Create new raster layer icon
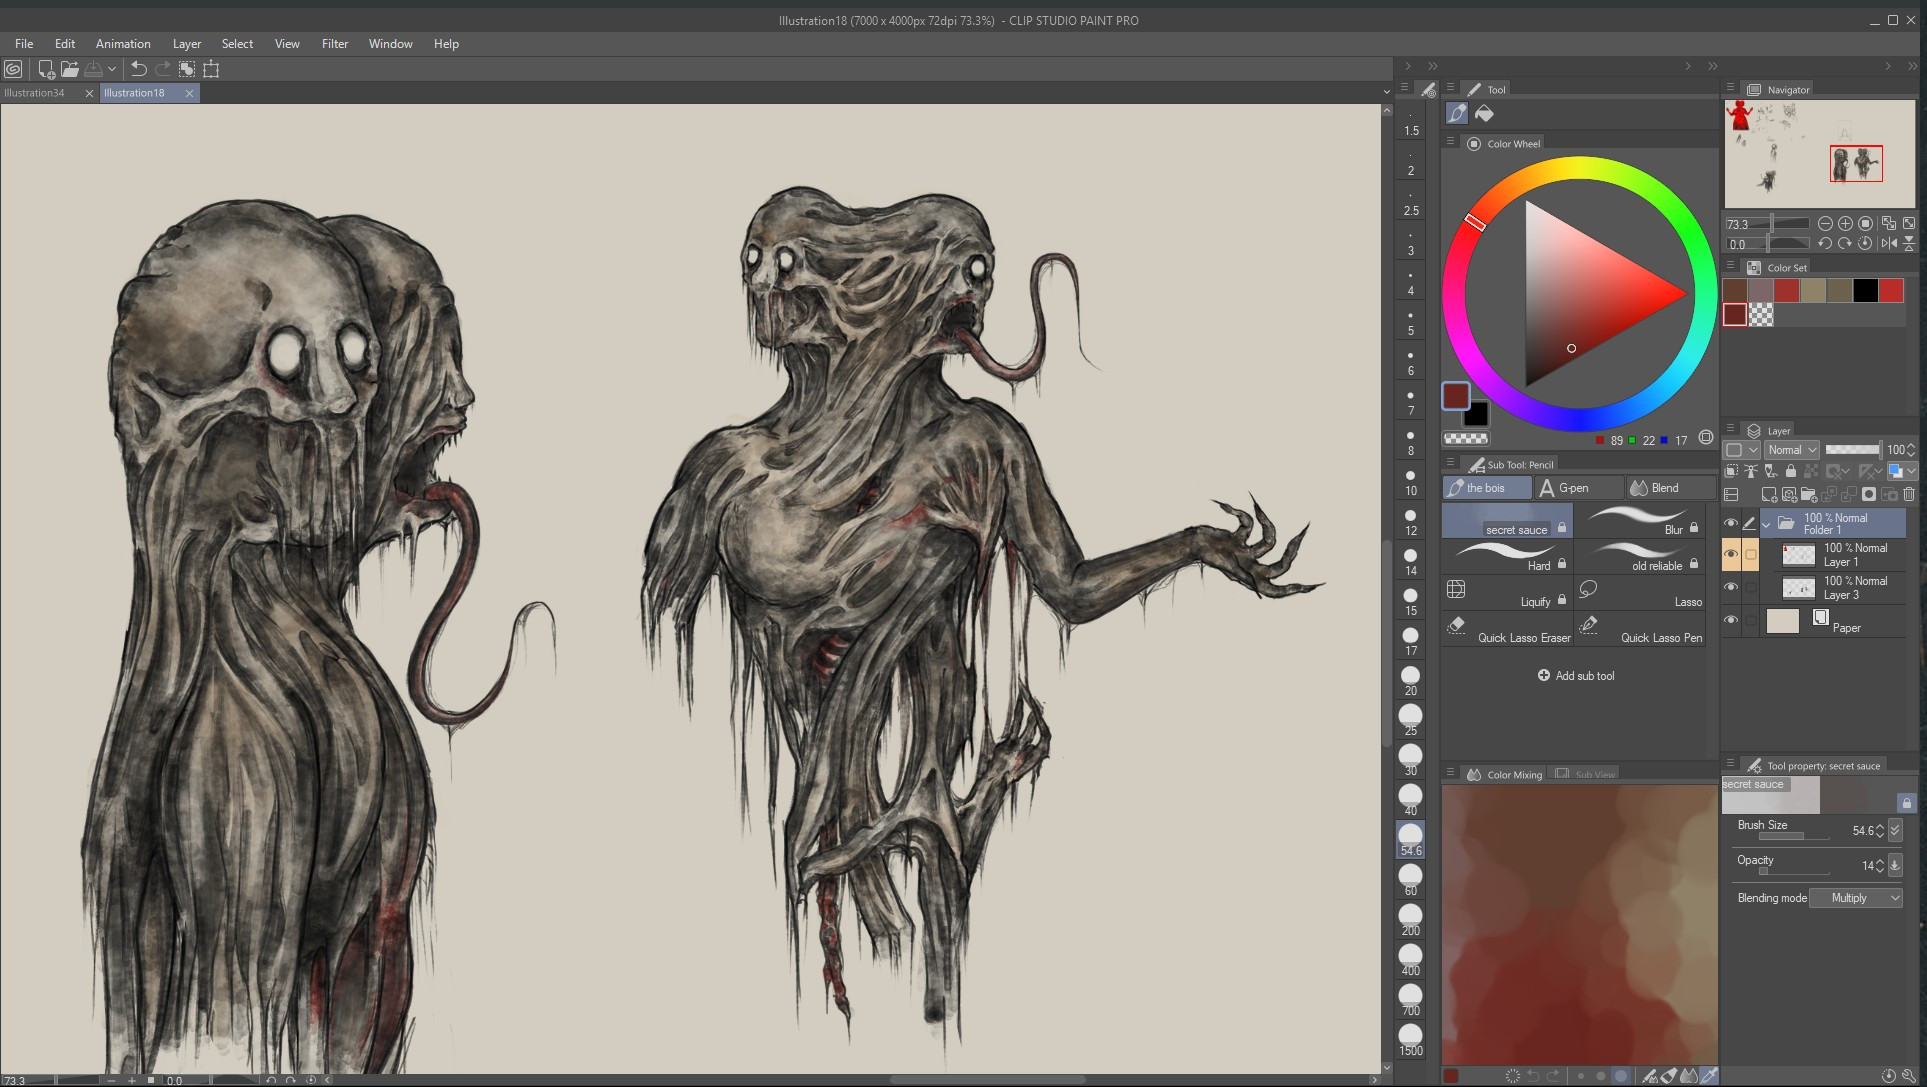Viewport: 1927px width, 1087px height. coord(1769,495)
